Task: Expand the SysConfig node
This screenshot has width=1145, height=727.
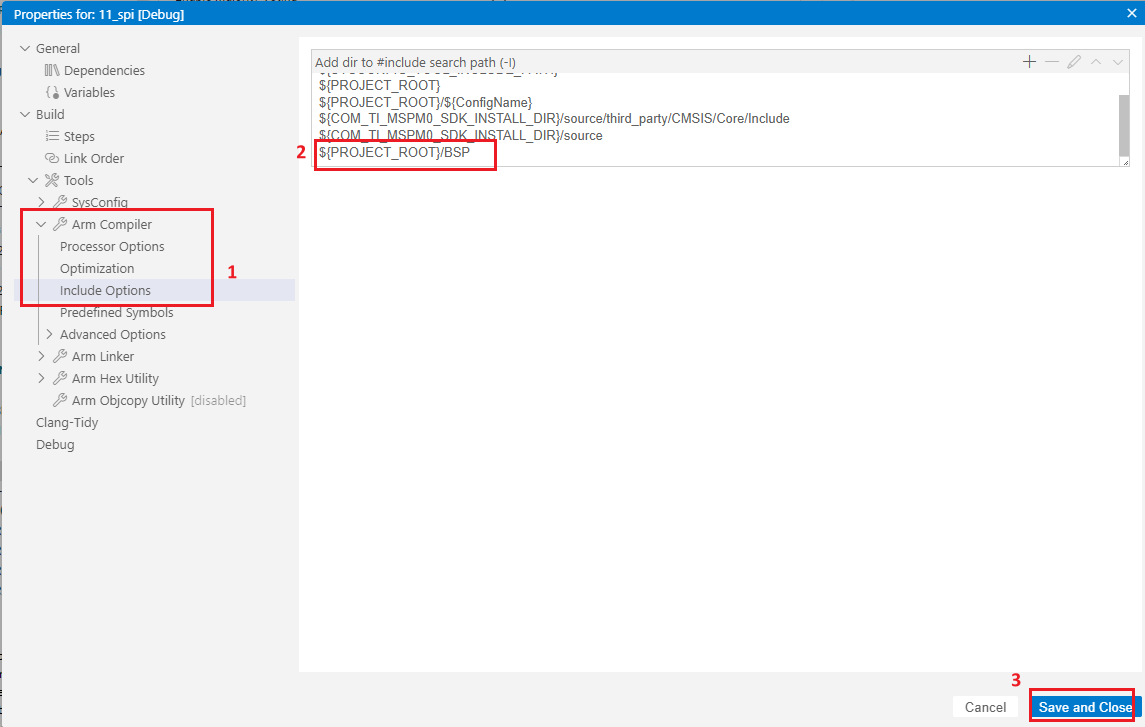Action: pos(41,201)
